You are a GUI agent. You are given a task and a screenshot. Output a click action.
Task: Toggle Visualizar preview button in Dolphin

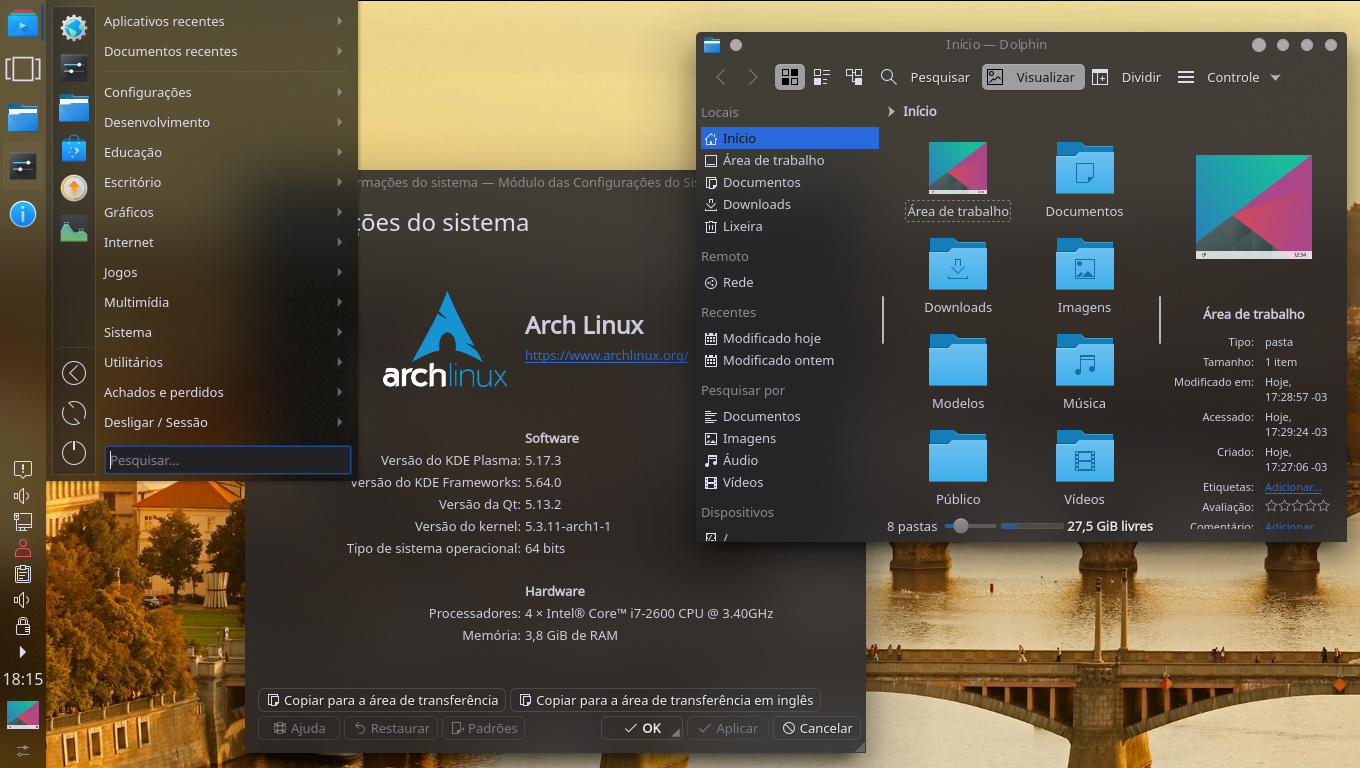point(1033,77)
